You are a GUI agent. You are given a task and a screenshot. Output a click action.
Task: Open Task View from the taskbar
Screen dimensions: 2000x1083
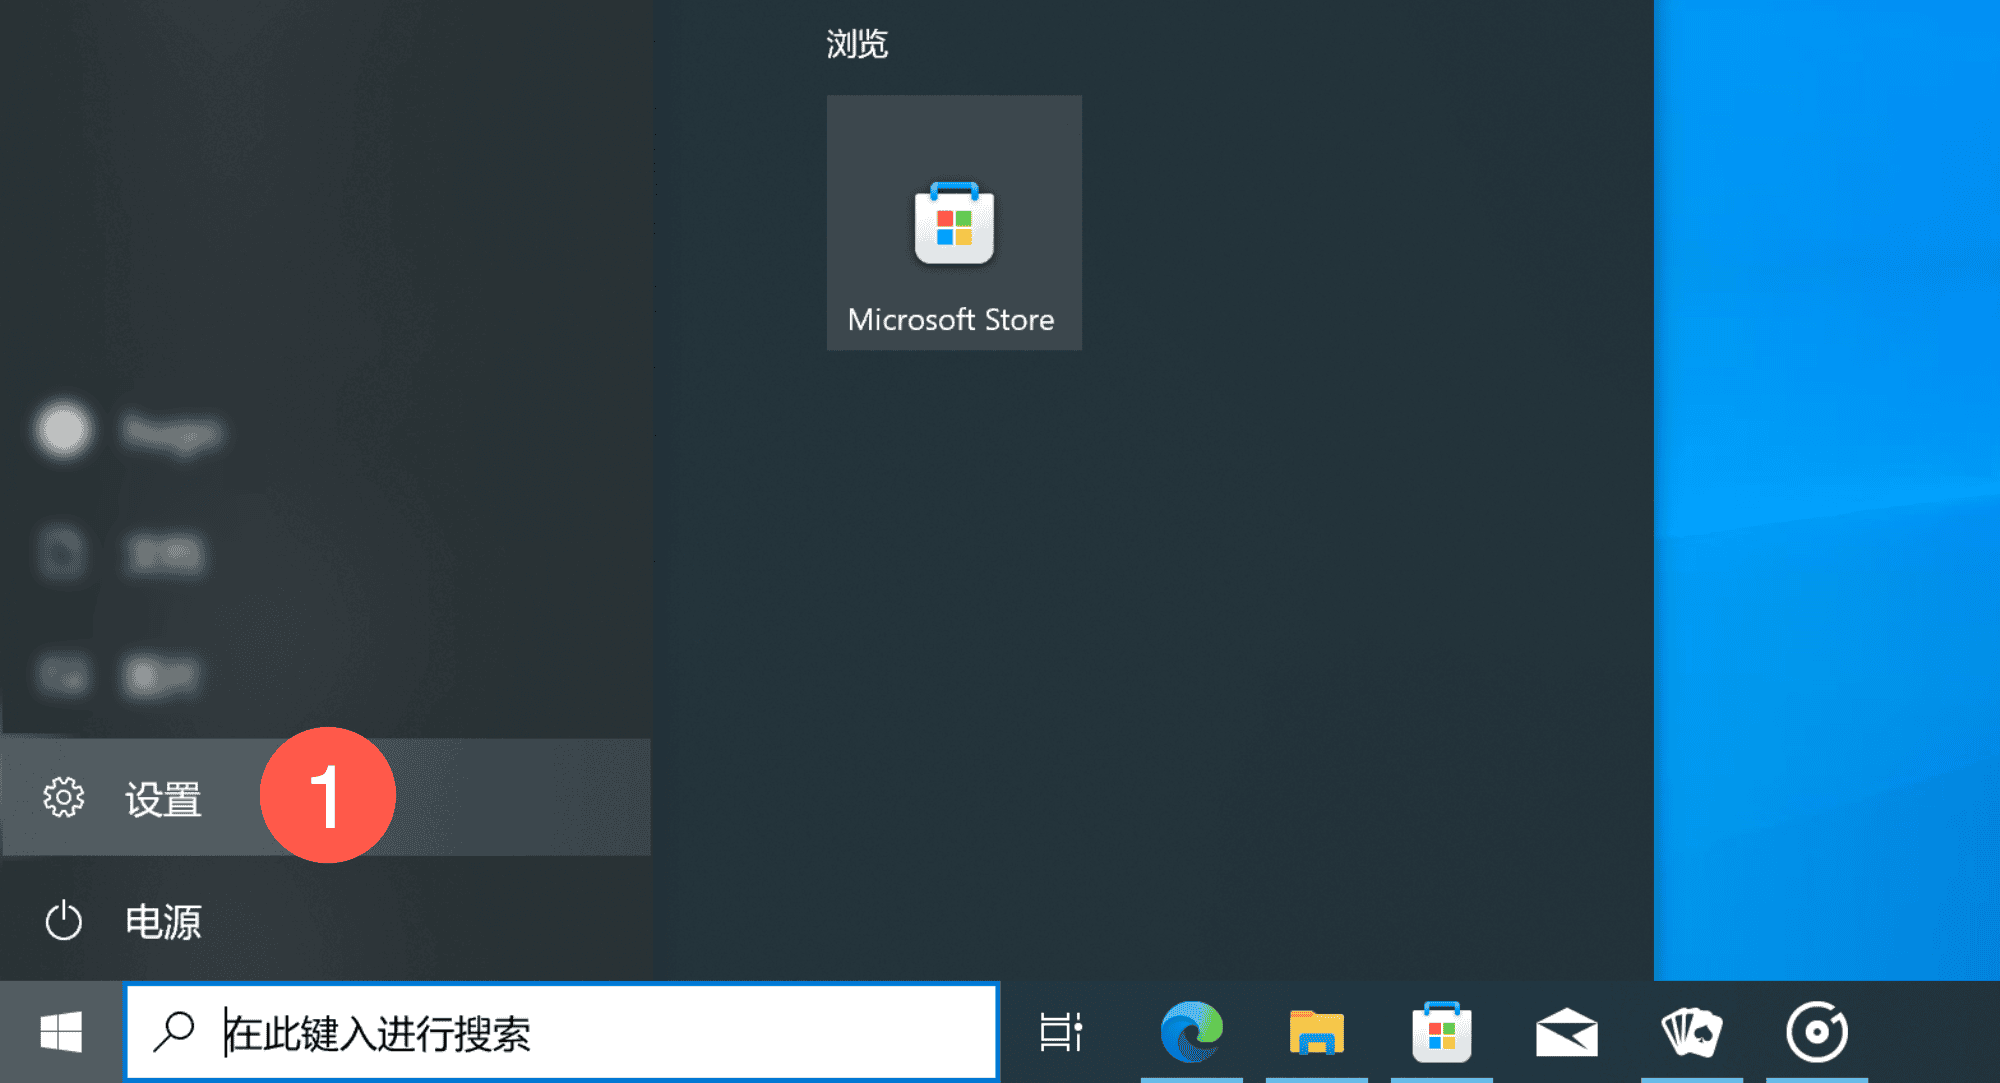pos(1061,1032)
